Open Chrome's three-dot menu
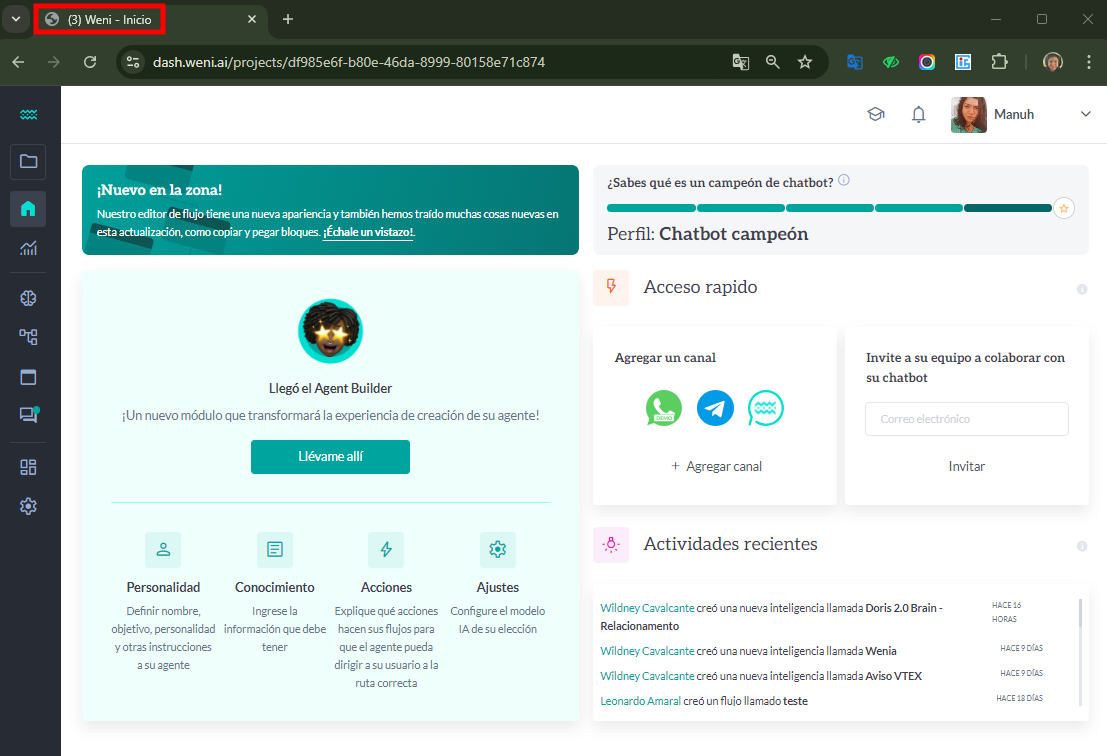This screenshot has height=756, width=1107. coord(1089,61)
